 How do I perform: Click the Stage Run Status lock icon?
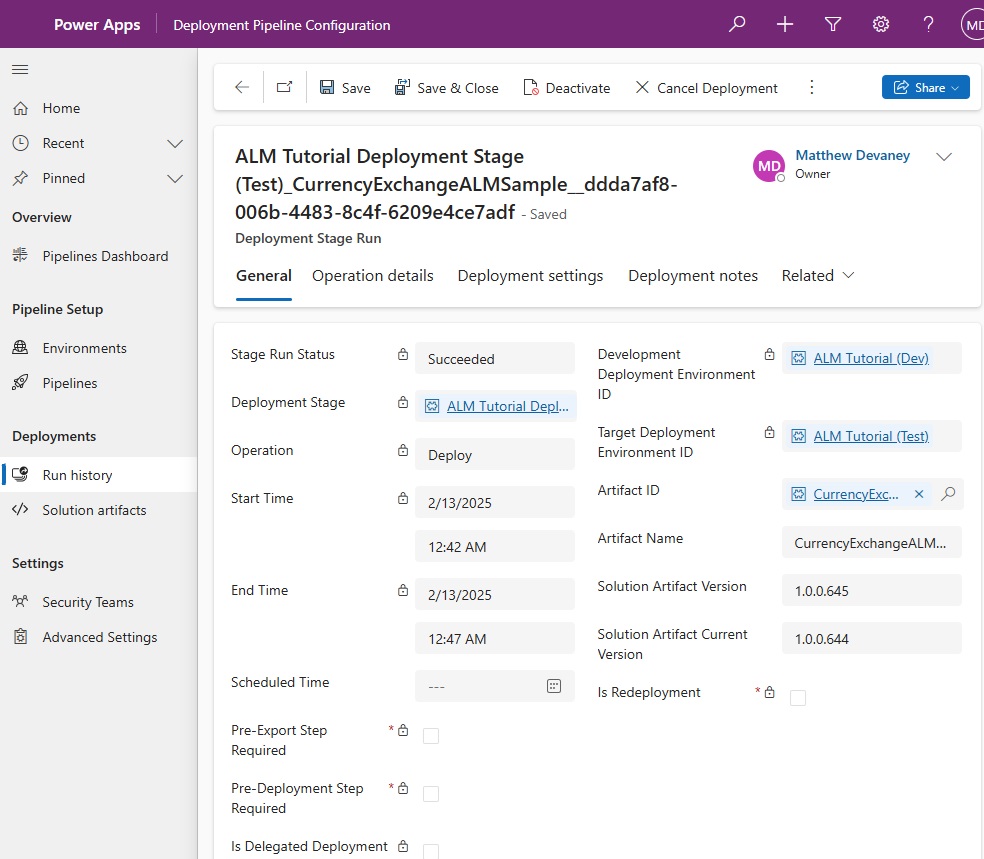[403, 355]
